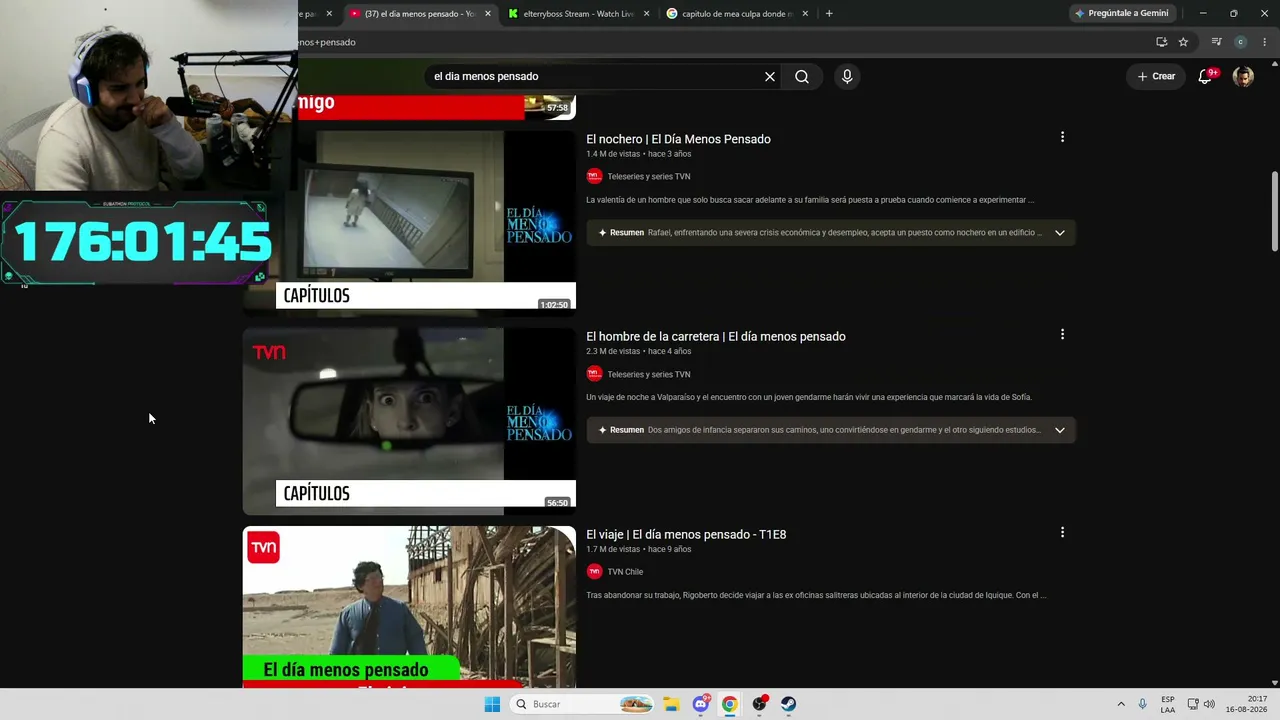Open the ESP LAA language indicator
The image size is (1280, 720).
click(1168, 704)
